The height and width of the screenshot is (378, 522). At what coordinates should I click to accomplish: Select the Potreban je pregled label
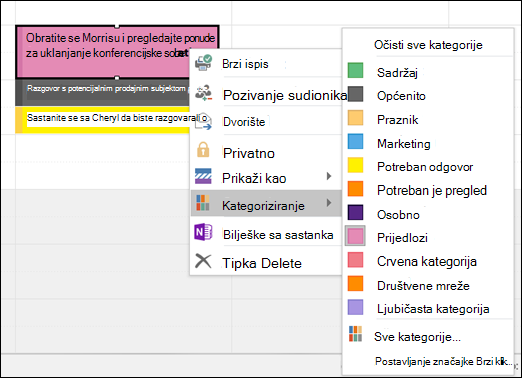point(432,190)
